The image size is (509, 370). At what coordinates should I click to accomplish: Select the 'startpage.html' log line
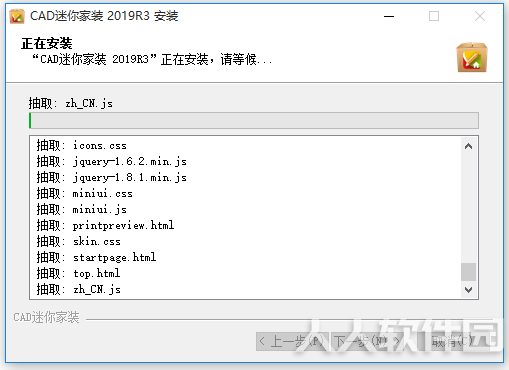tap(96, 258)
